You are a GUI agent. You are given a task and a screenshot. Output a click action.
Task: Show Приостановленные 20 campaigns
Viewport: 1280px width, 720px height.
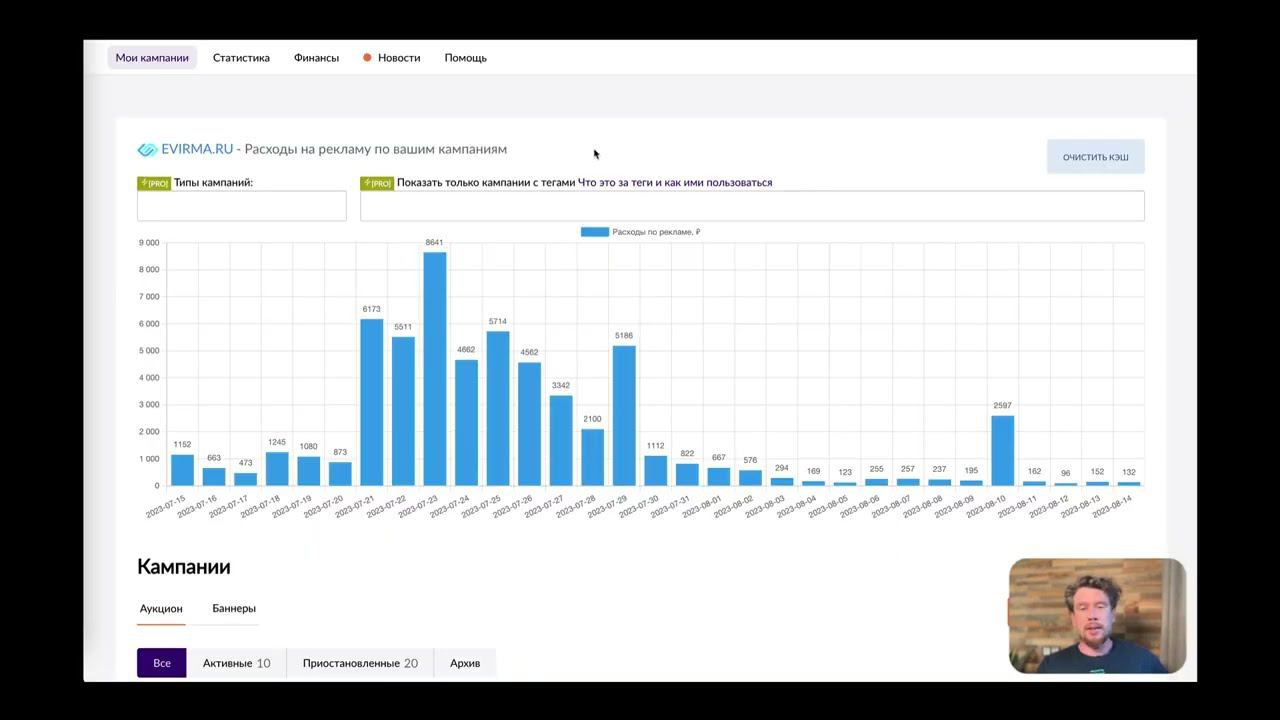(360, 663)
